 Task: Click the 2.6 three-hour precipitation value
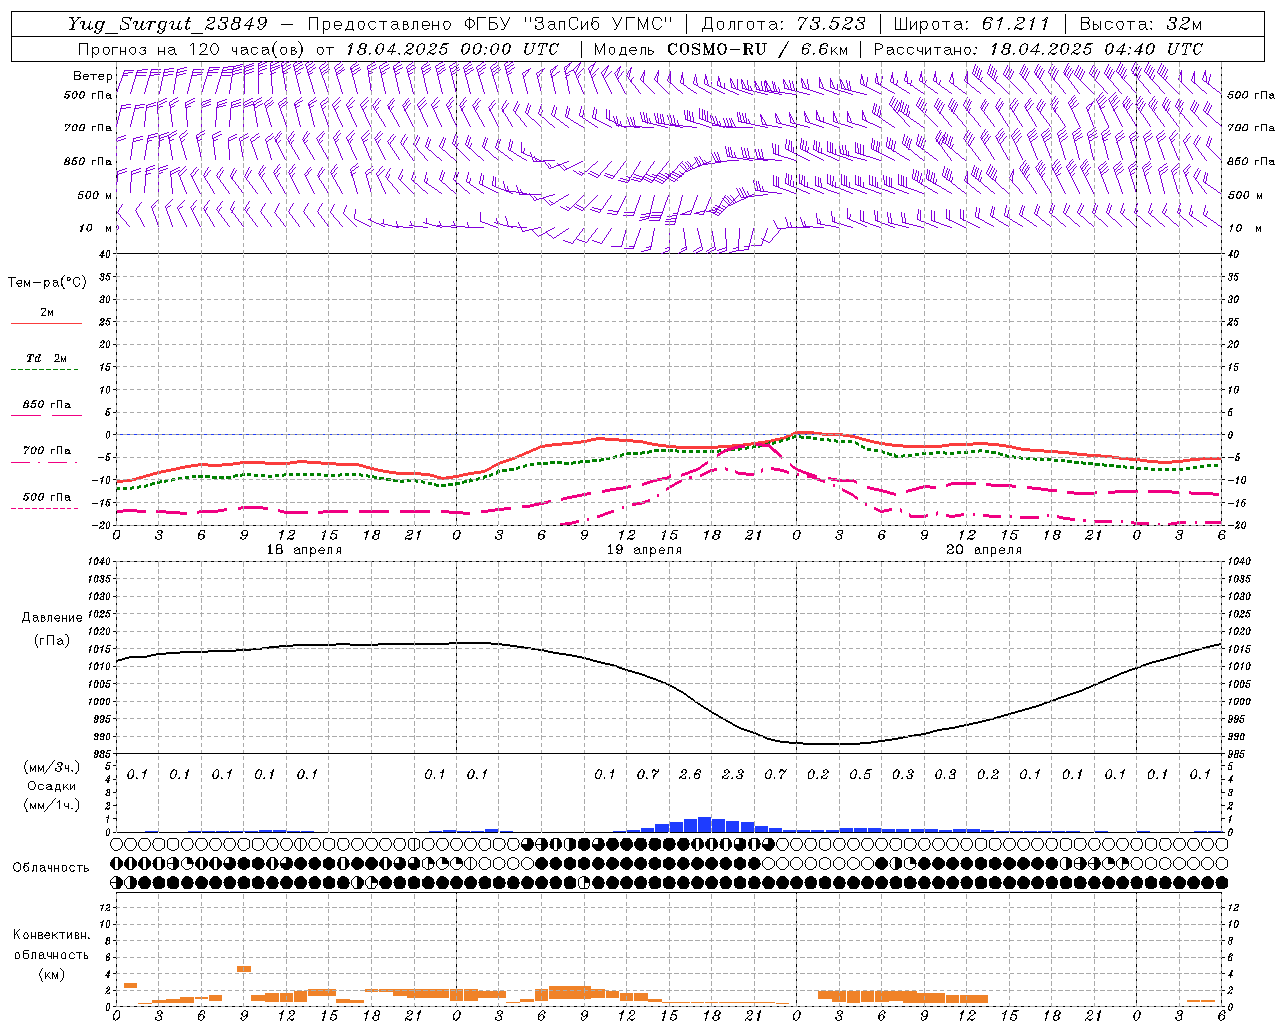pos(690,774)
